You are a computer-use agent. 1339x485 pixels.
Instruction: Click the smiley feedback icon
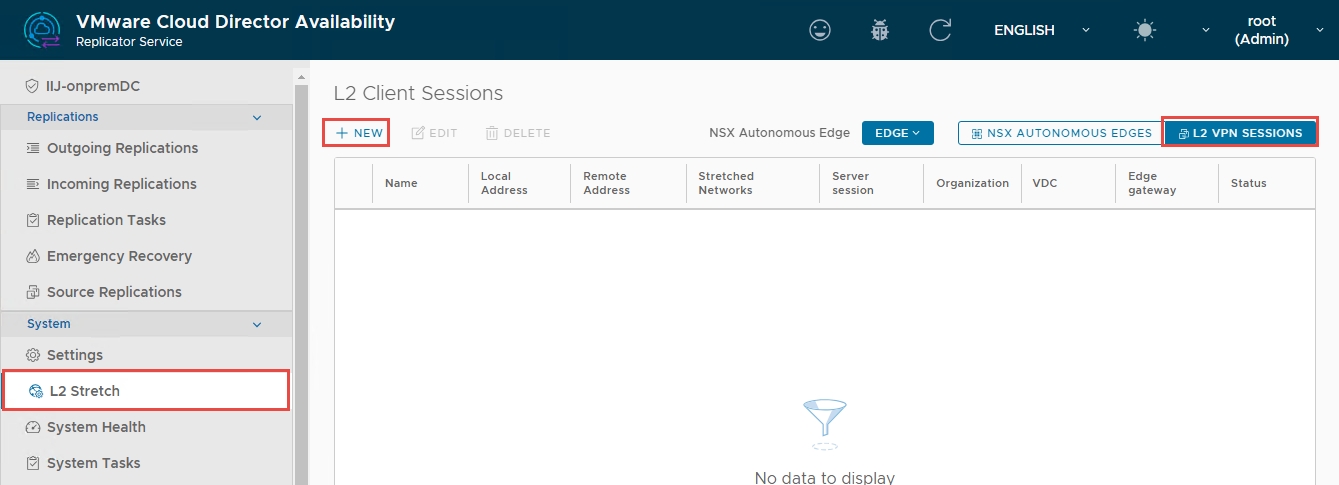[x=820, y=30]
